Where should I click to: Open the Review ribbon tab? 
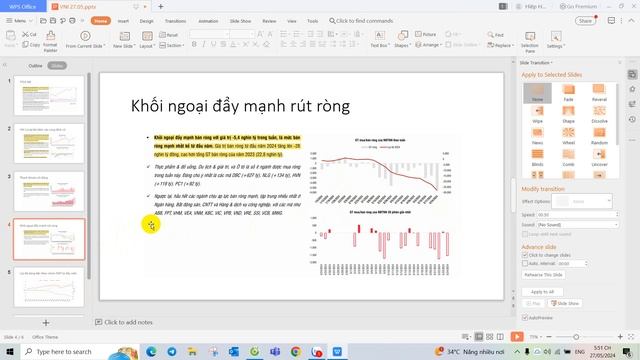click(269, 21)
